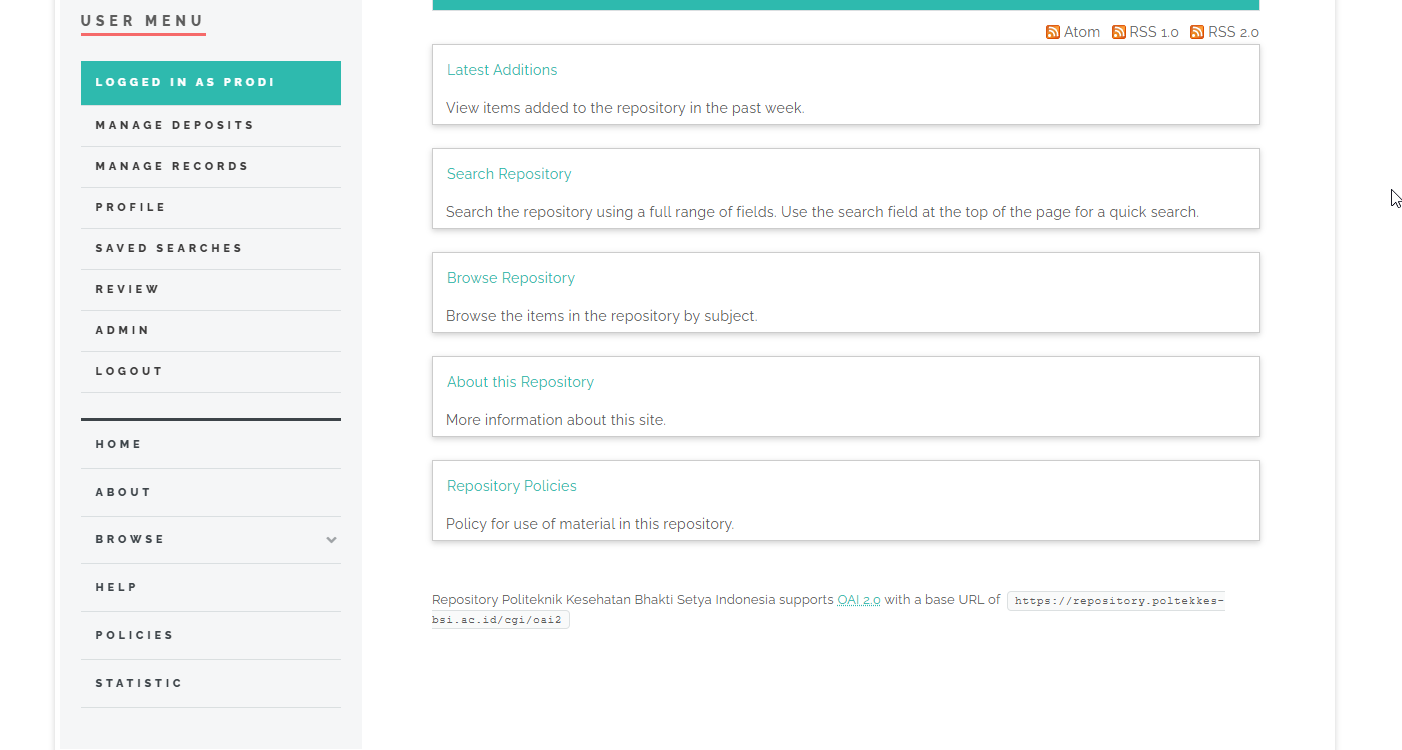
Task: Click the Search Repository link
Action: tap(509, 174)
